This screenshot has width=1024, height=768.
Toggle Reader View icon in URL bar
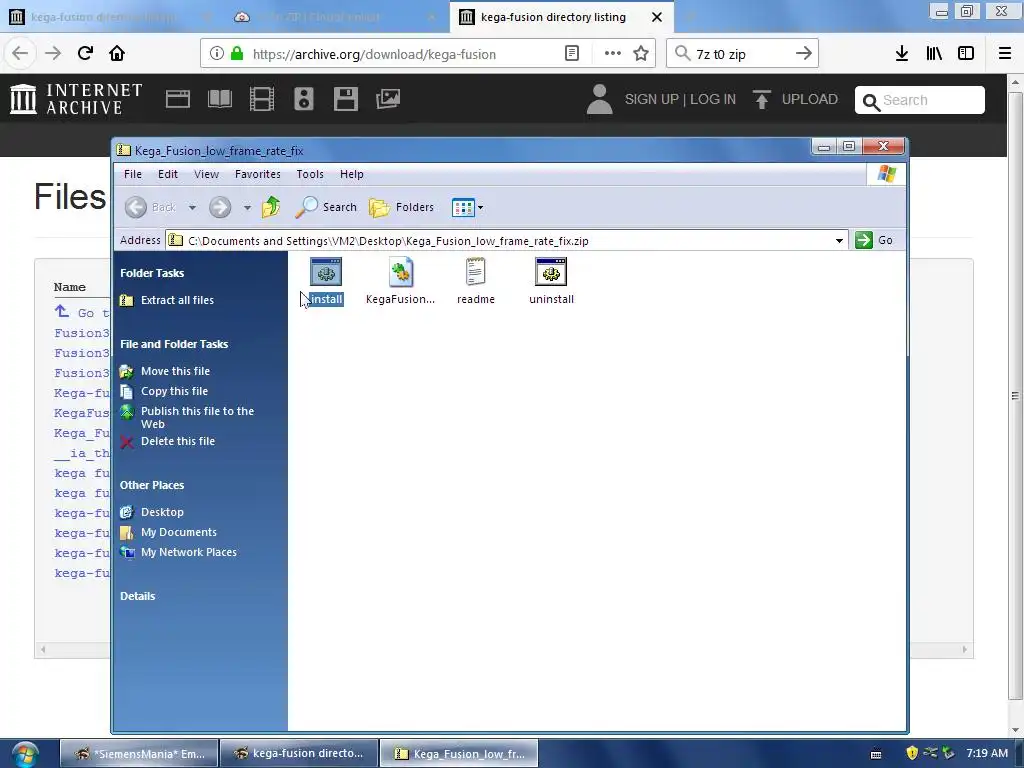pos(571,54)
